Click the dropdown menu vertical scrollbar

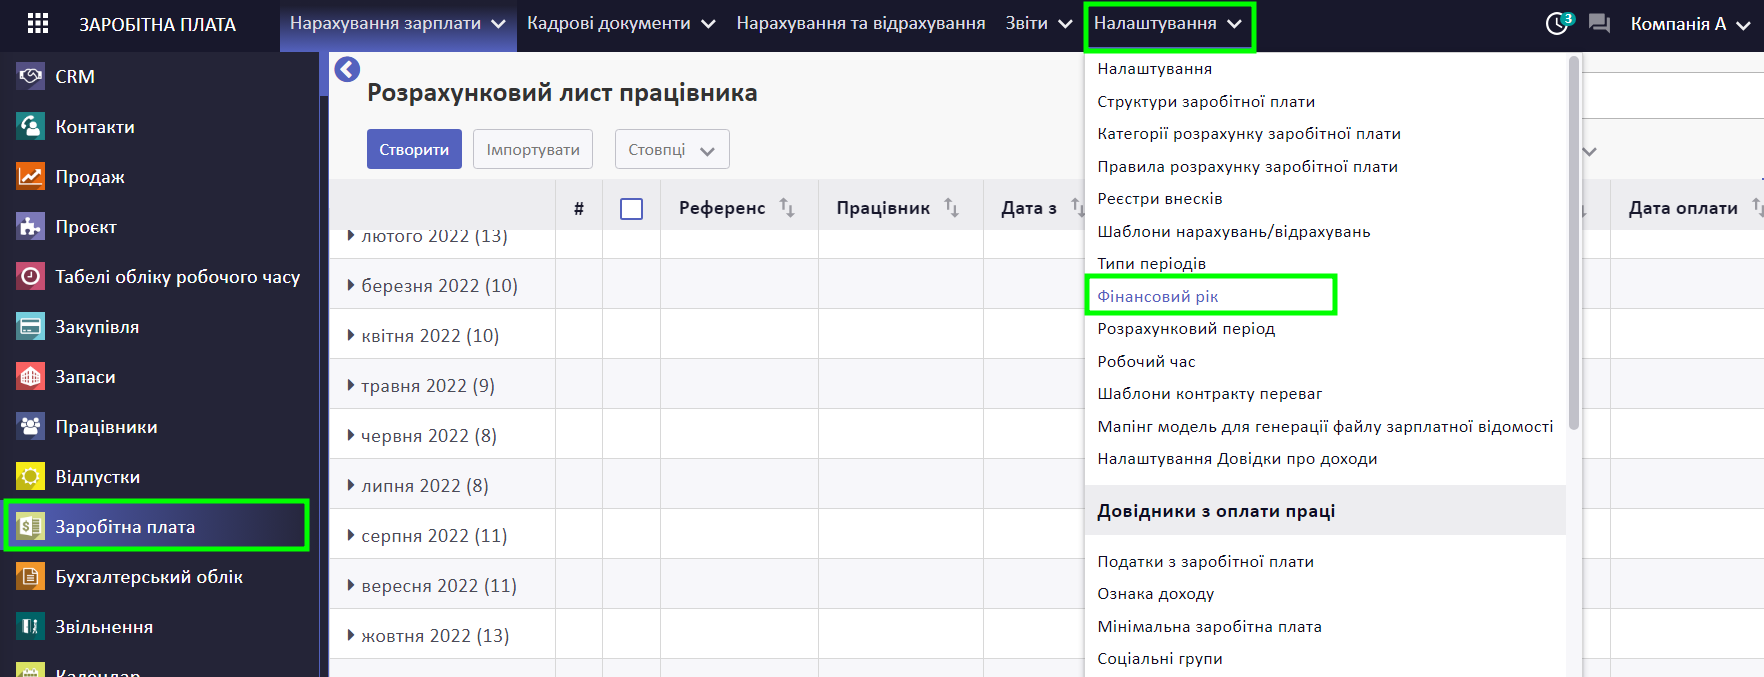pos(1574,243)
